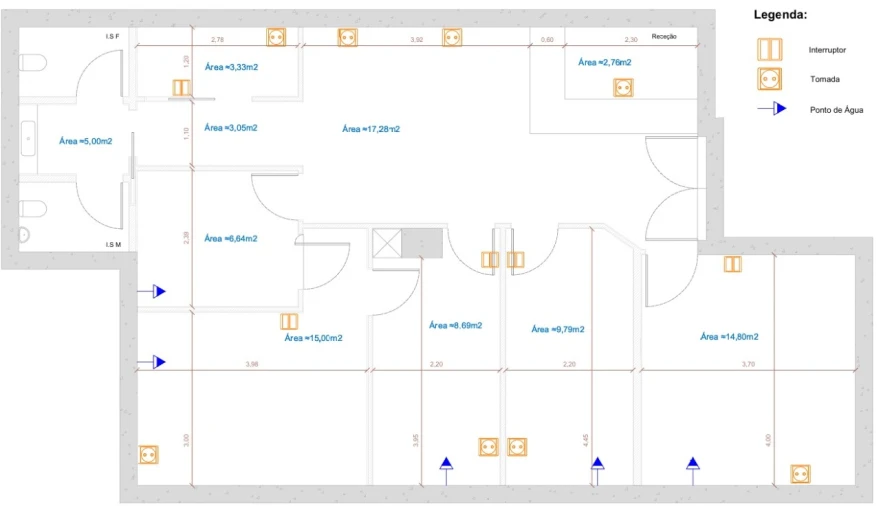Click the '2,20' dimension under the 8,69m2 label
Screen dimensions: 881x506
point(437,364)
